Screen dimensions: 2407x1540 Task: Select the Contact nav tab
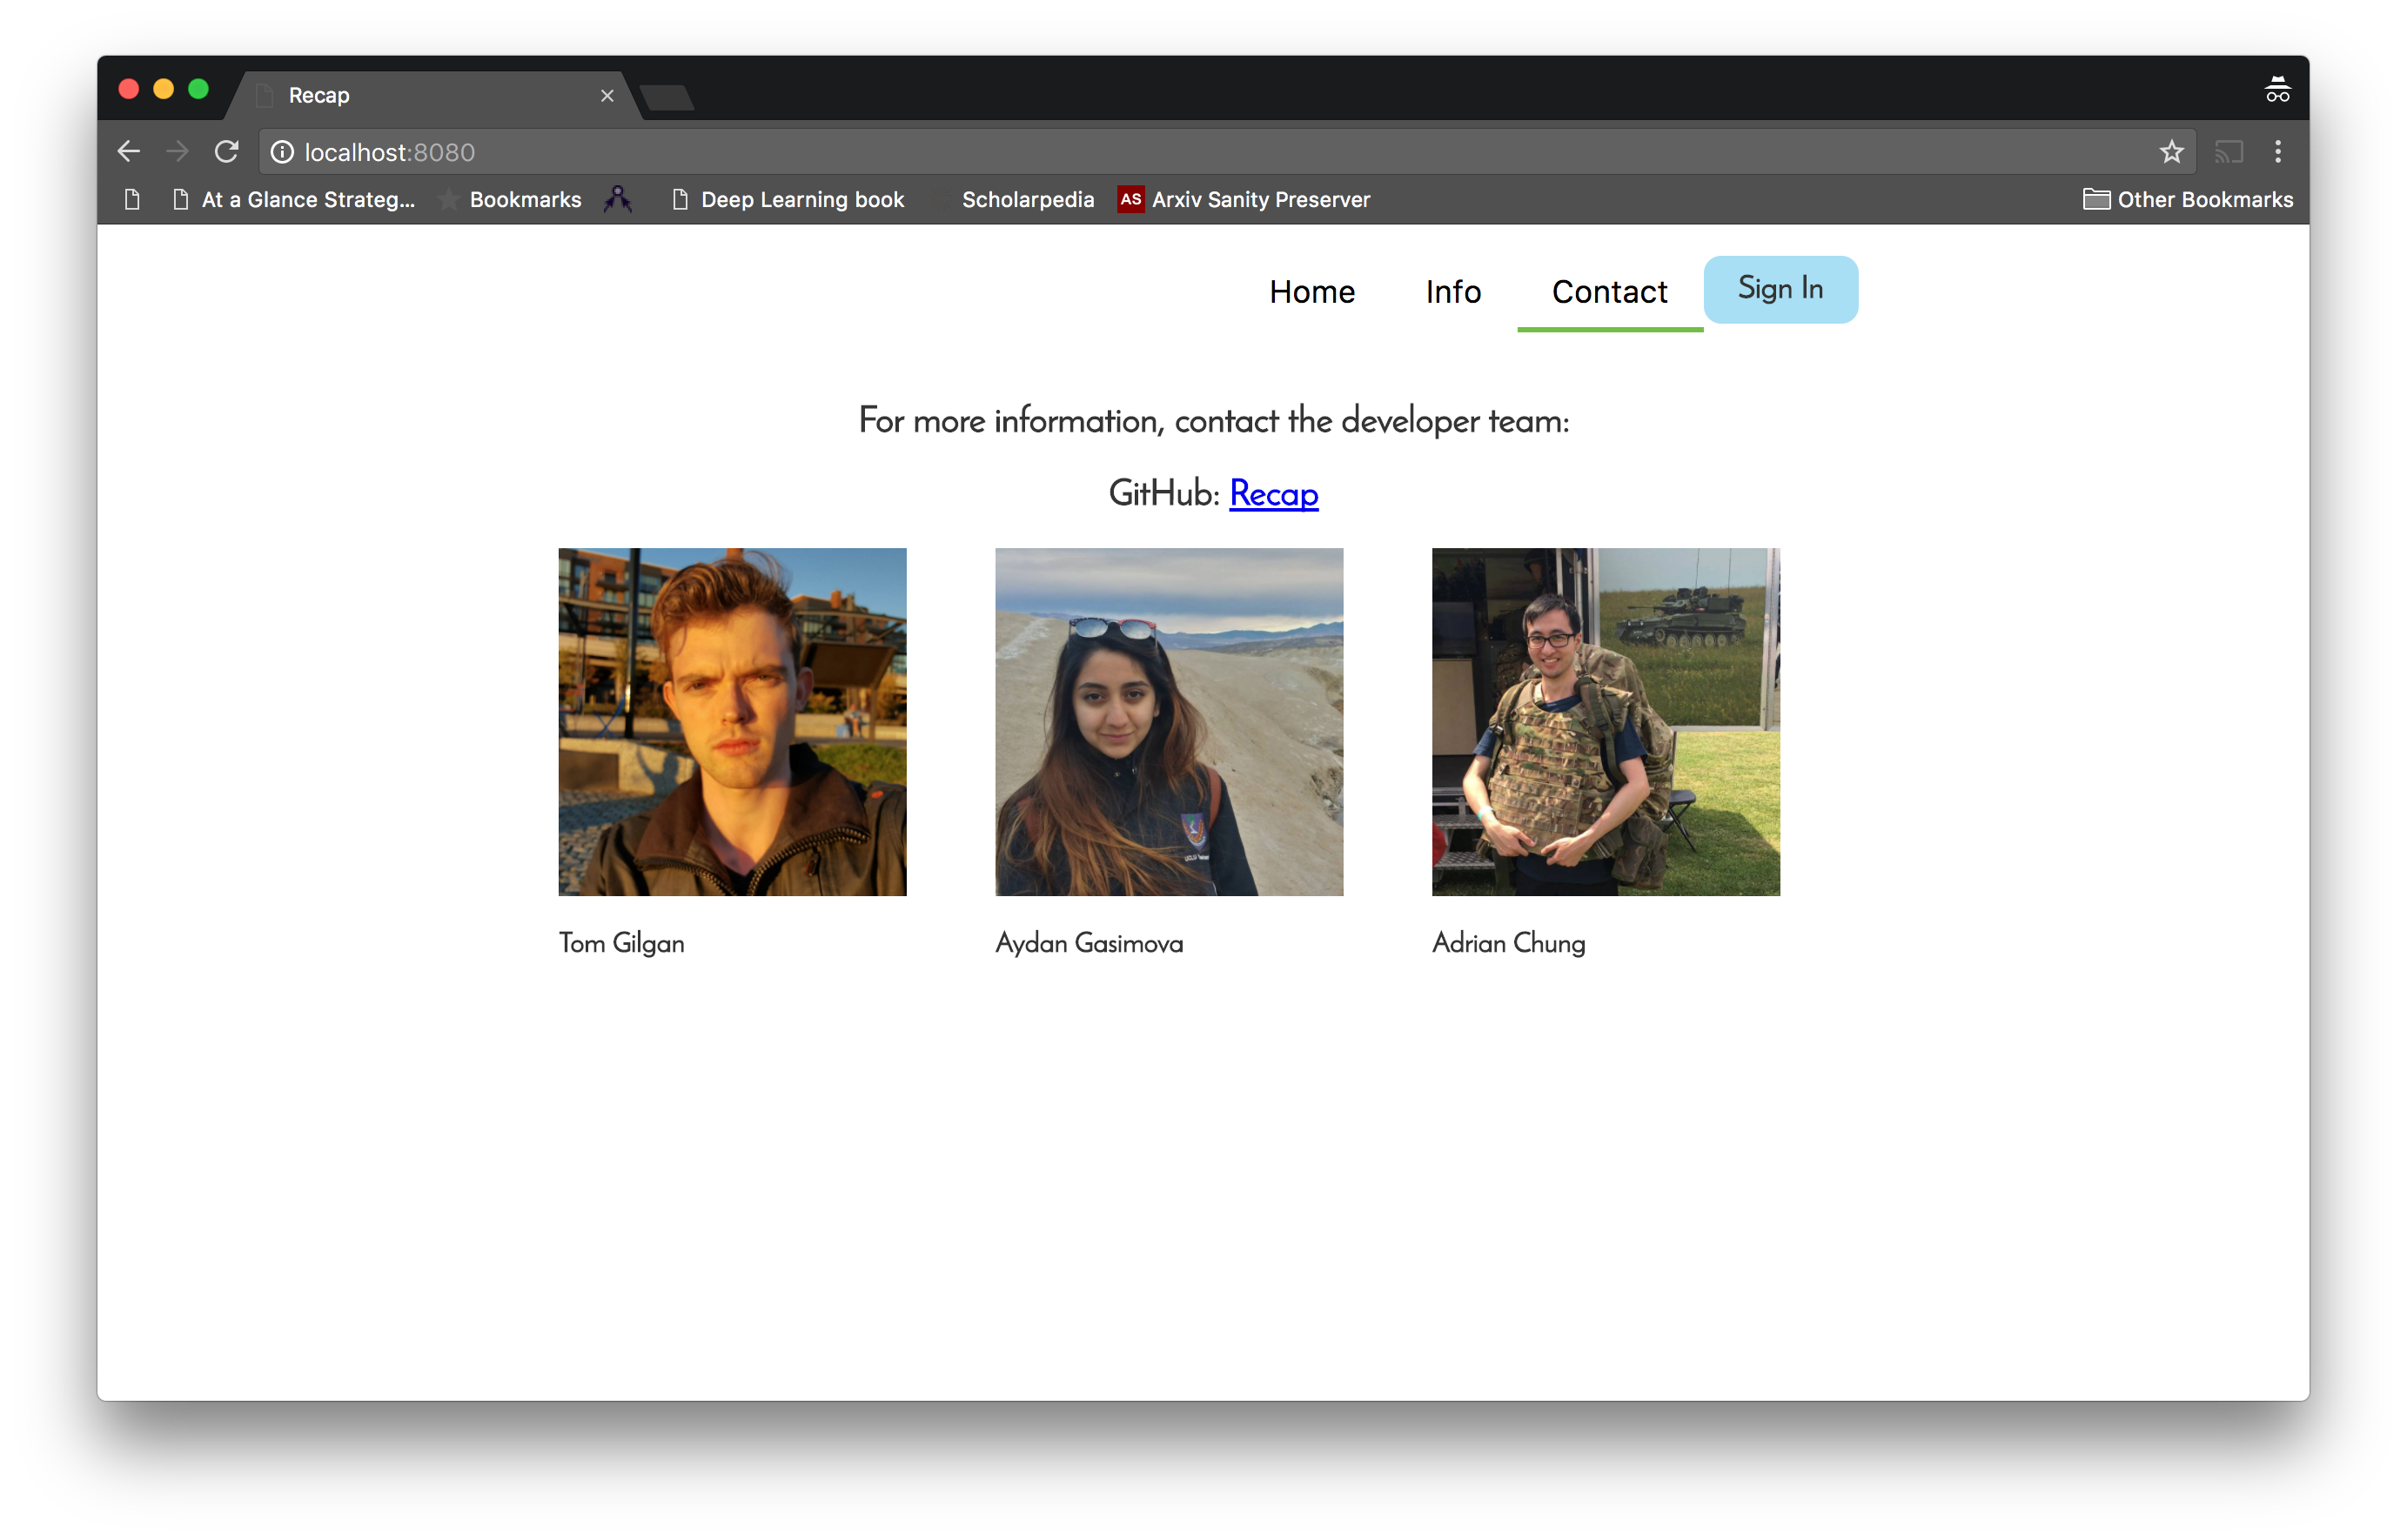tap(1608, 292)
